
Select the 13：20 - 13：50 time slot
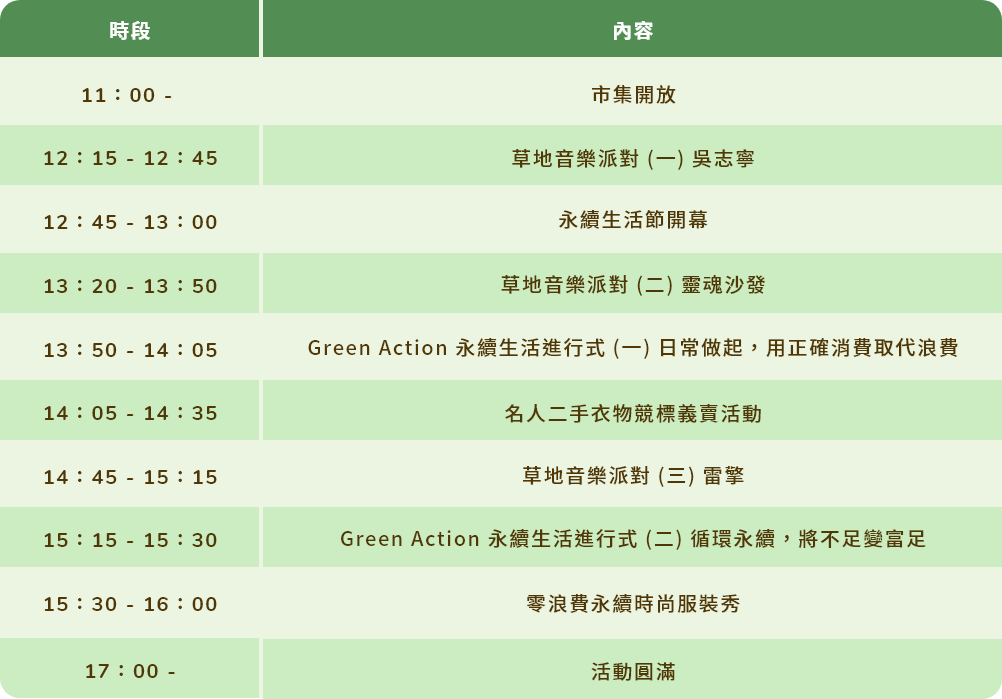(130, 286)
